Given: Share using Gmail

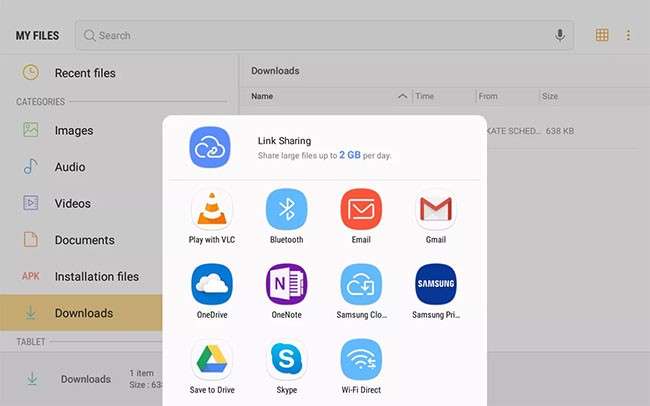Looking at the screenshot, I should pos(435,210).
